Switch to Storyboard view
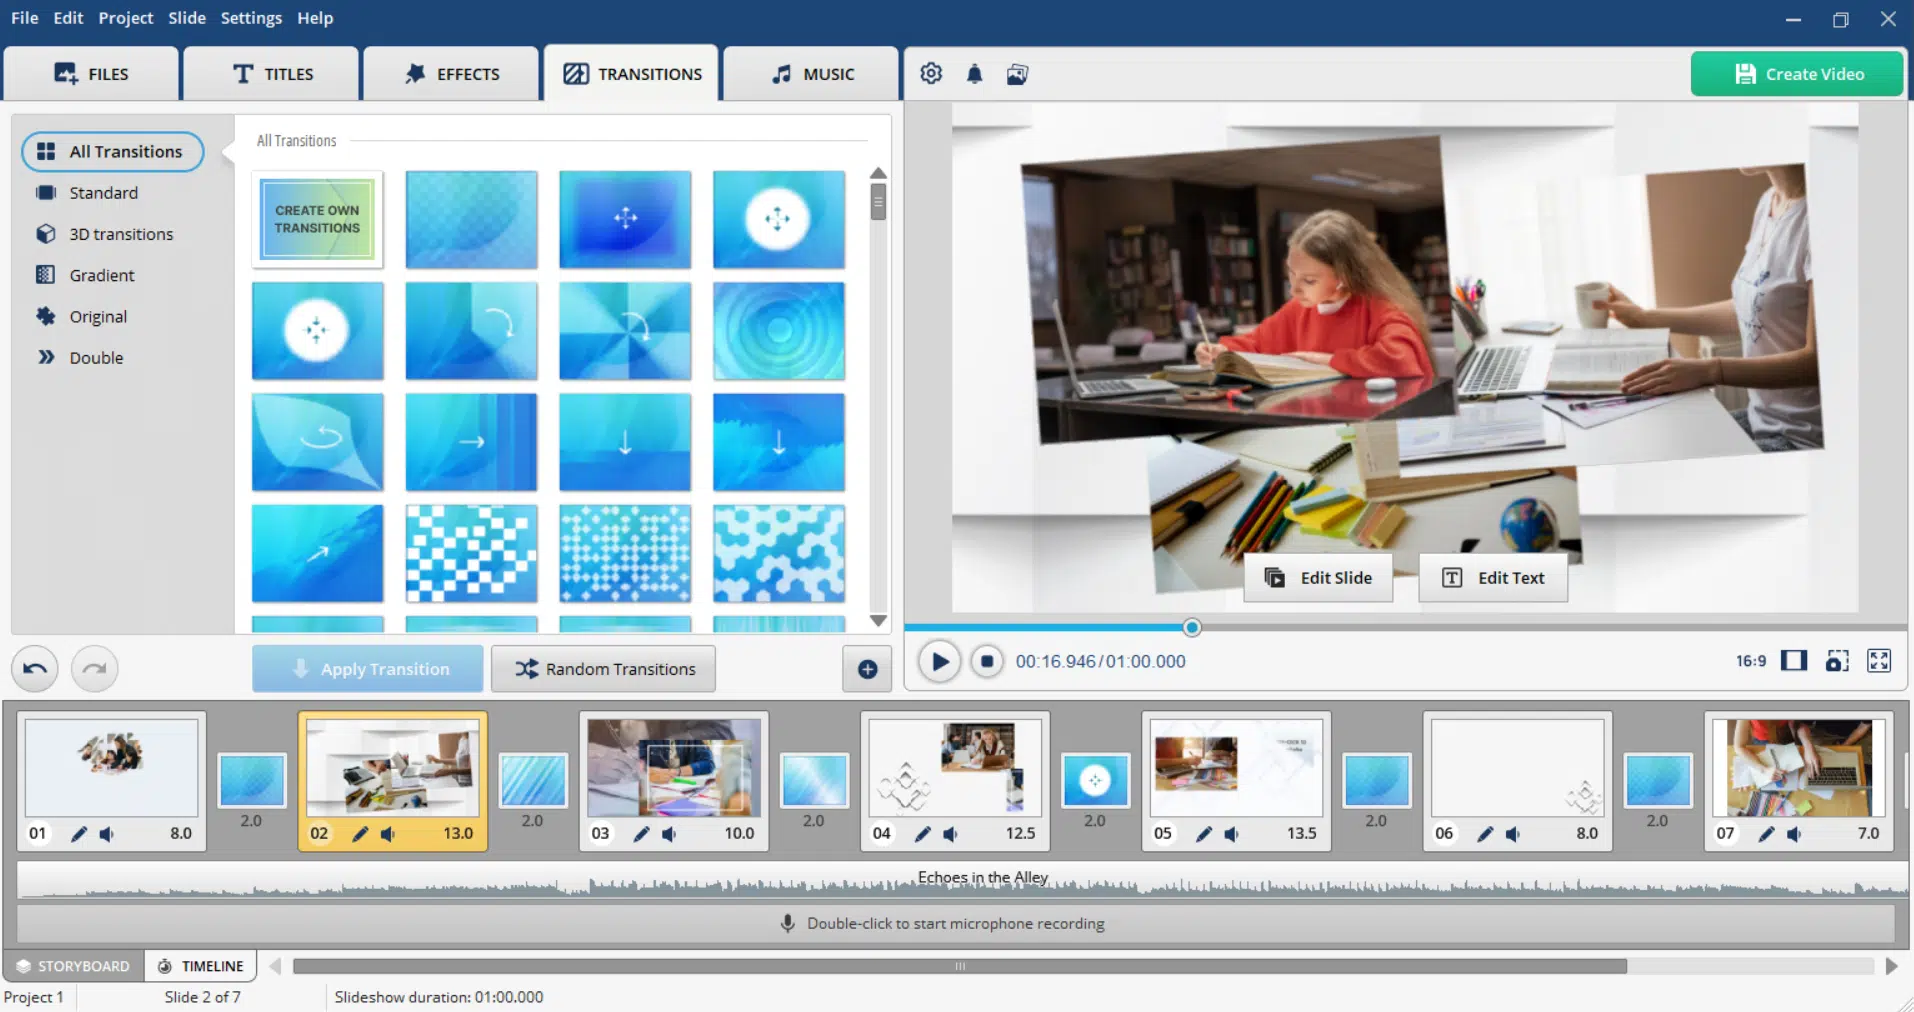 (73, 966)
